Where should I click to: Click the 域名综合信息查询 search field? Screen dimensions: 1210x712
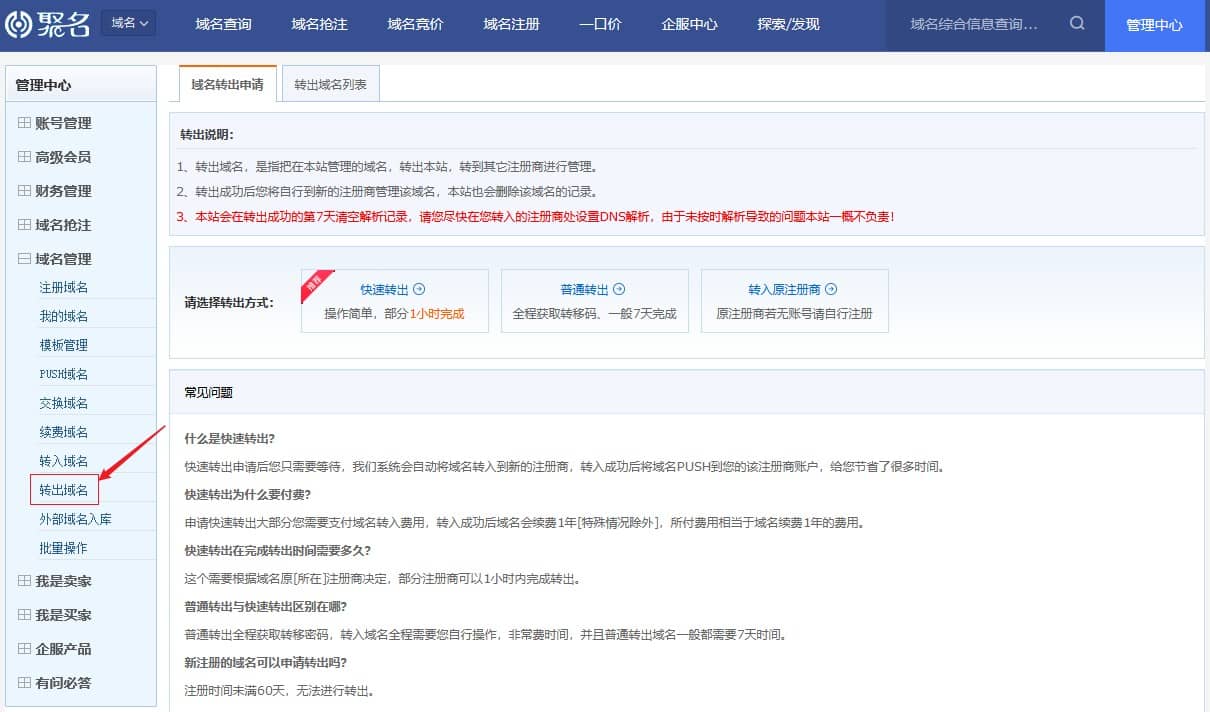[x=973, y=24]
